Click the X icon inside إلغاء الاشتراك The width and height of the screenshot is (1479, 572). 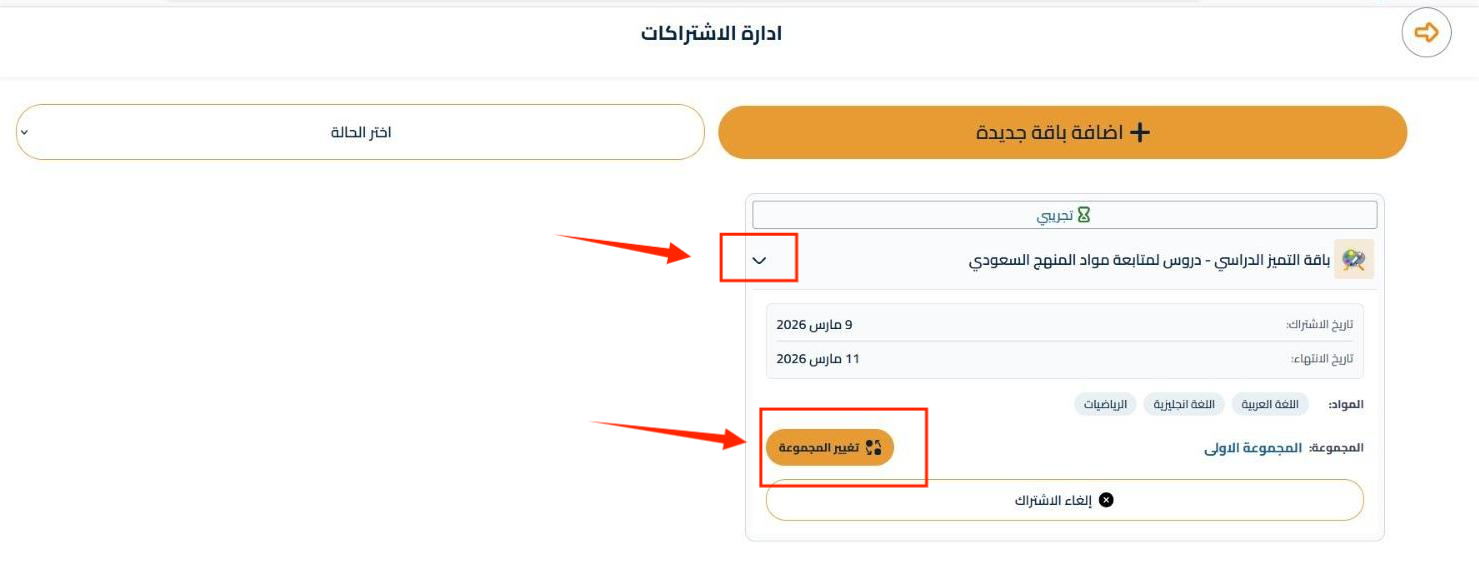(1106, 500)
